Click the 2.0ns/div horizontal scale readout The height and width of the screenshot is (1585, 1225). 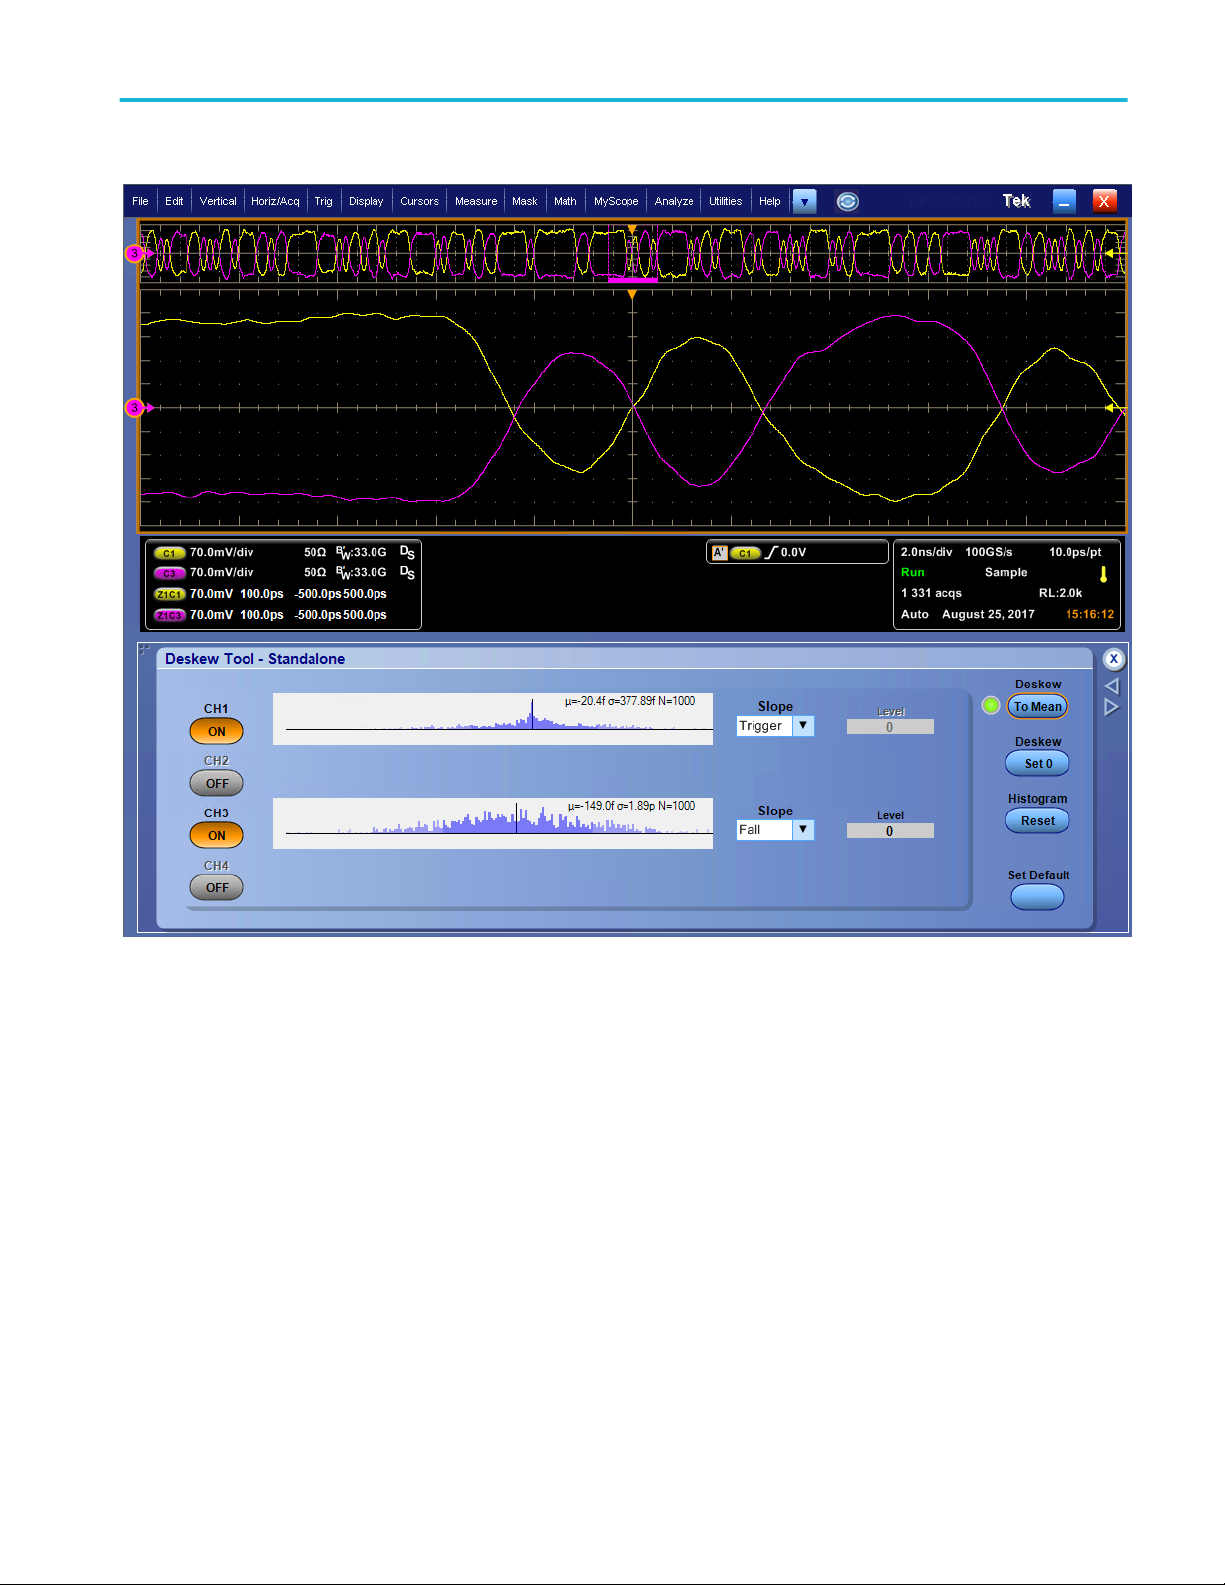927,552
